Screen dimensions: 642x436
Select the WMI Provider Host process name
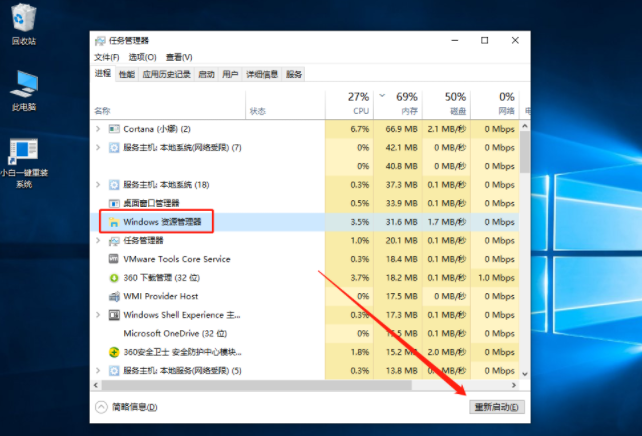pos(160,296)
